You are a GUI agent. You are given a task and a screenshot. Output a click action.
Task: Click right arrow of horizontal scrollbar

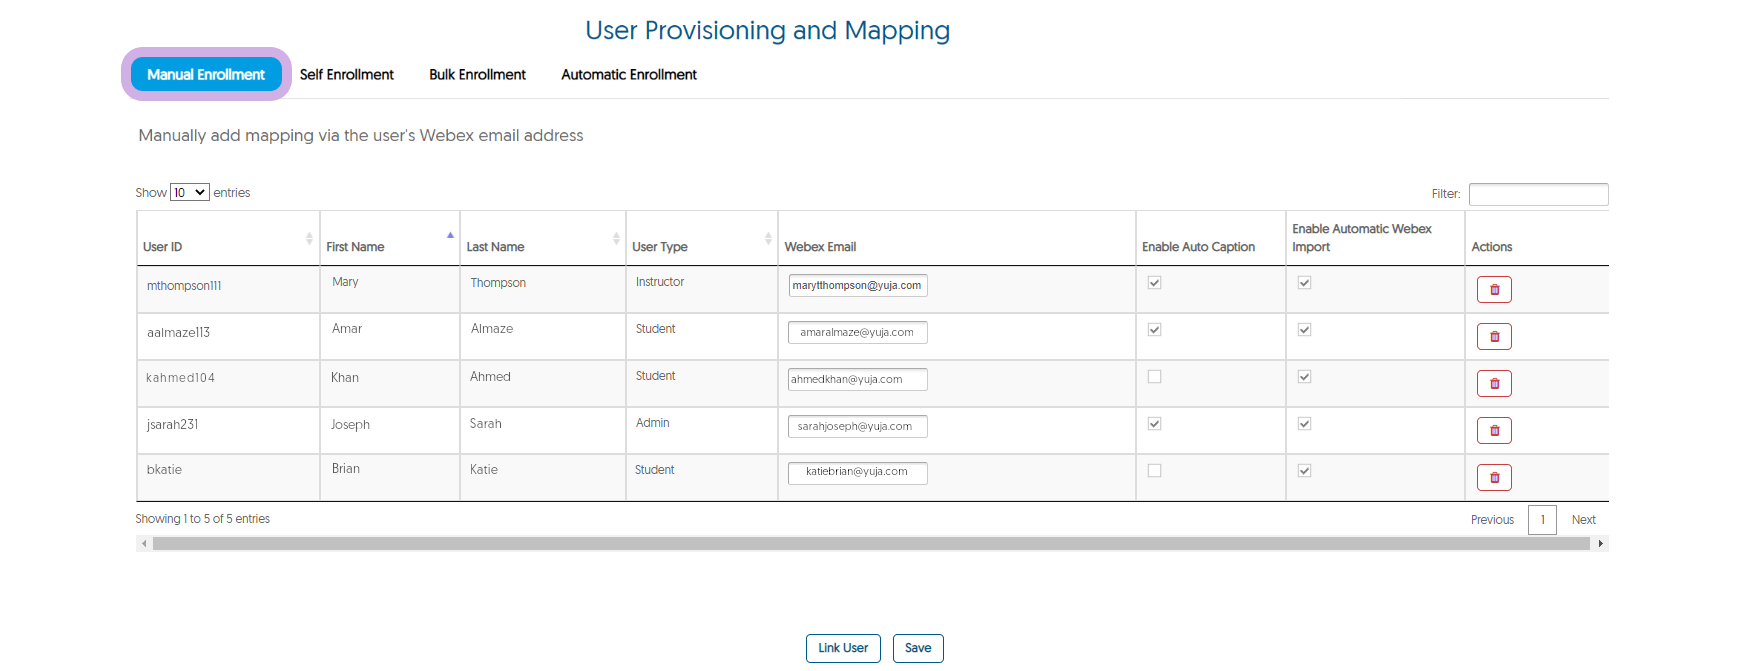tap(1600, 544)
